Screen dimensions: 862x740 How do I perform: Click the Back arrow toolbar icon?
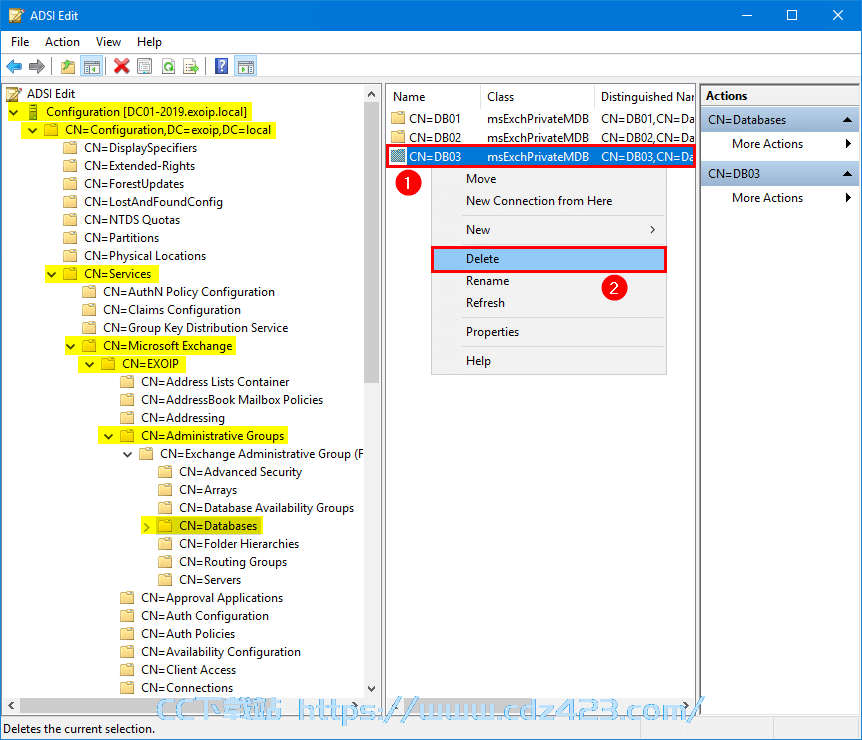pos(14,67)
